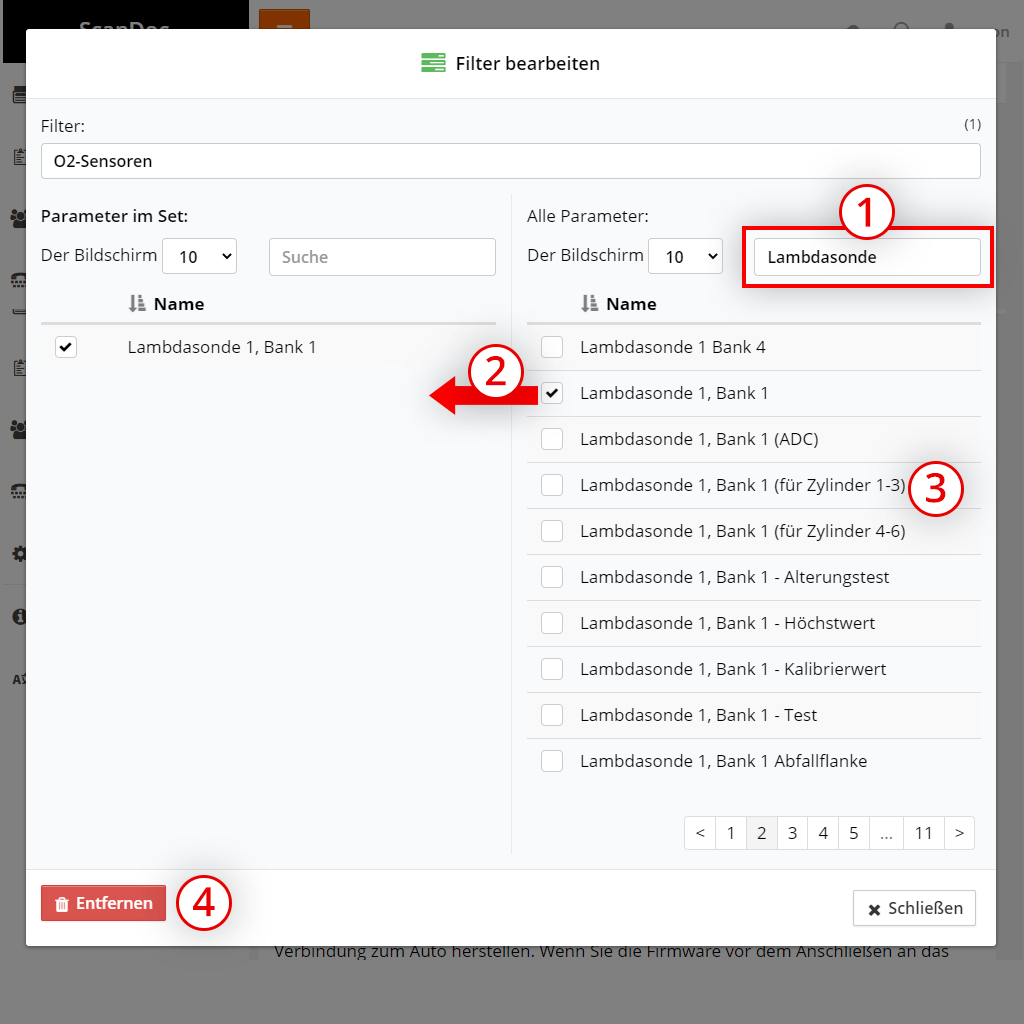
Task: Click the Suche field in left panel
Action: (x=382, y=257)
